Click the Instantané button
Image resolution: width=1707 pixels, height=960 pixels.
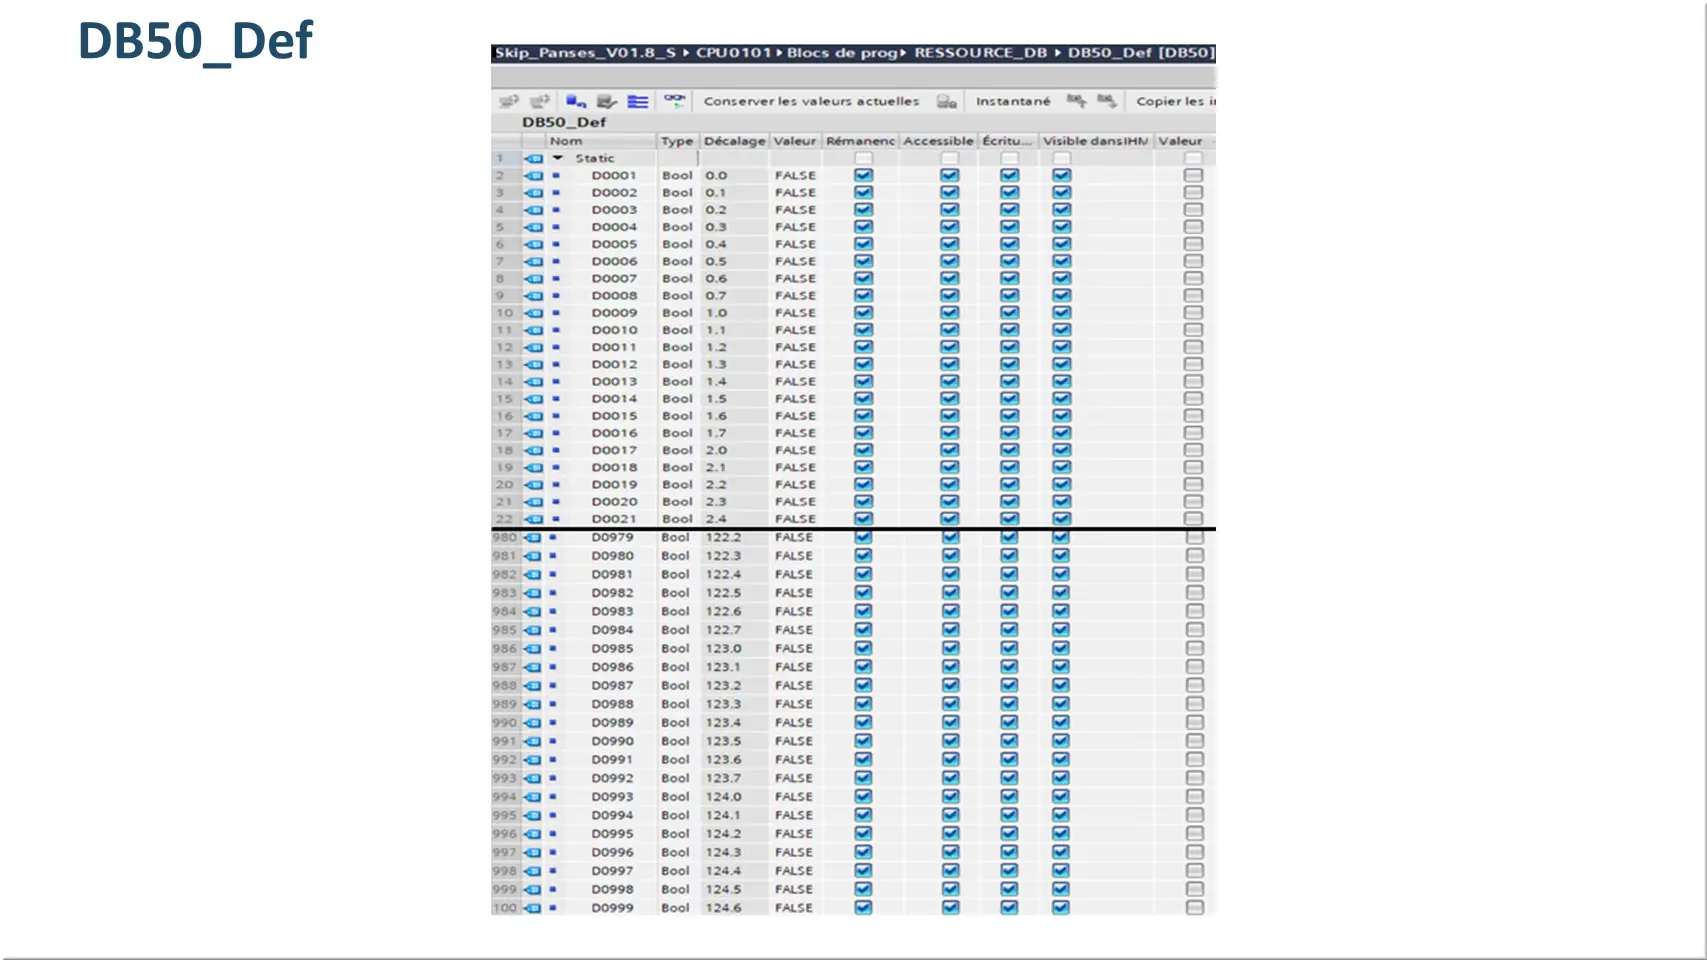tap(1013, 101)
